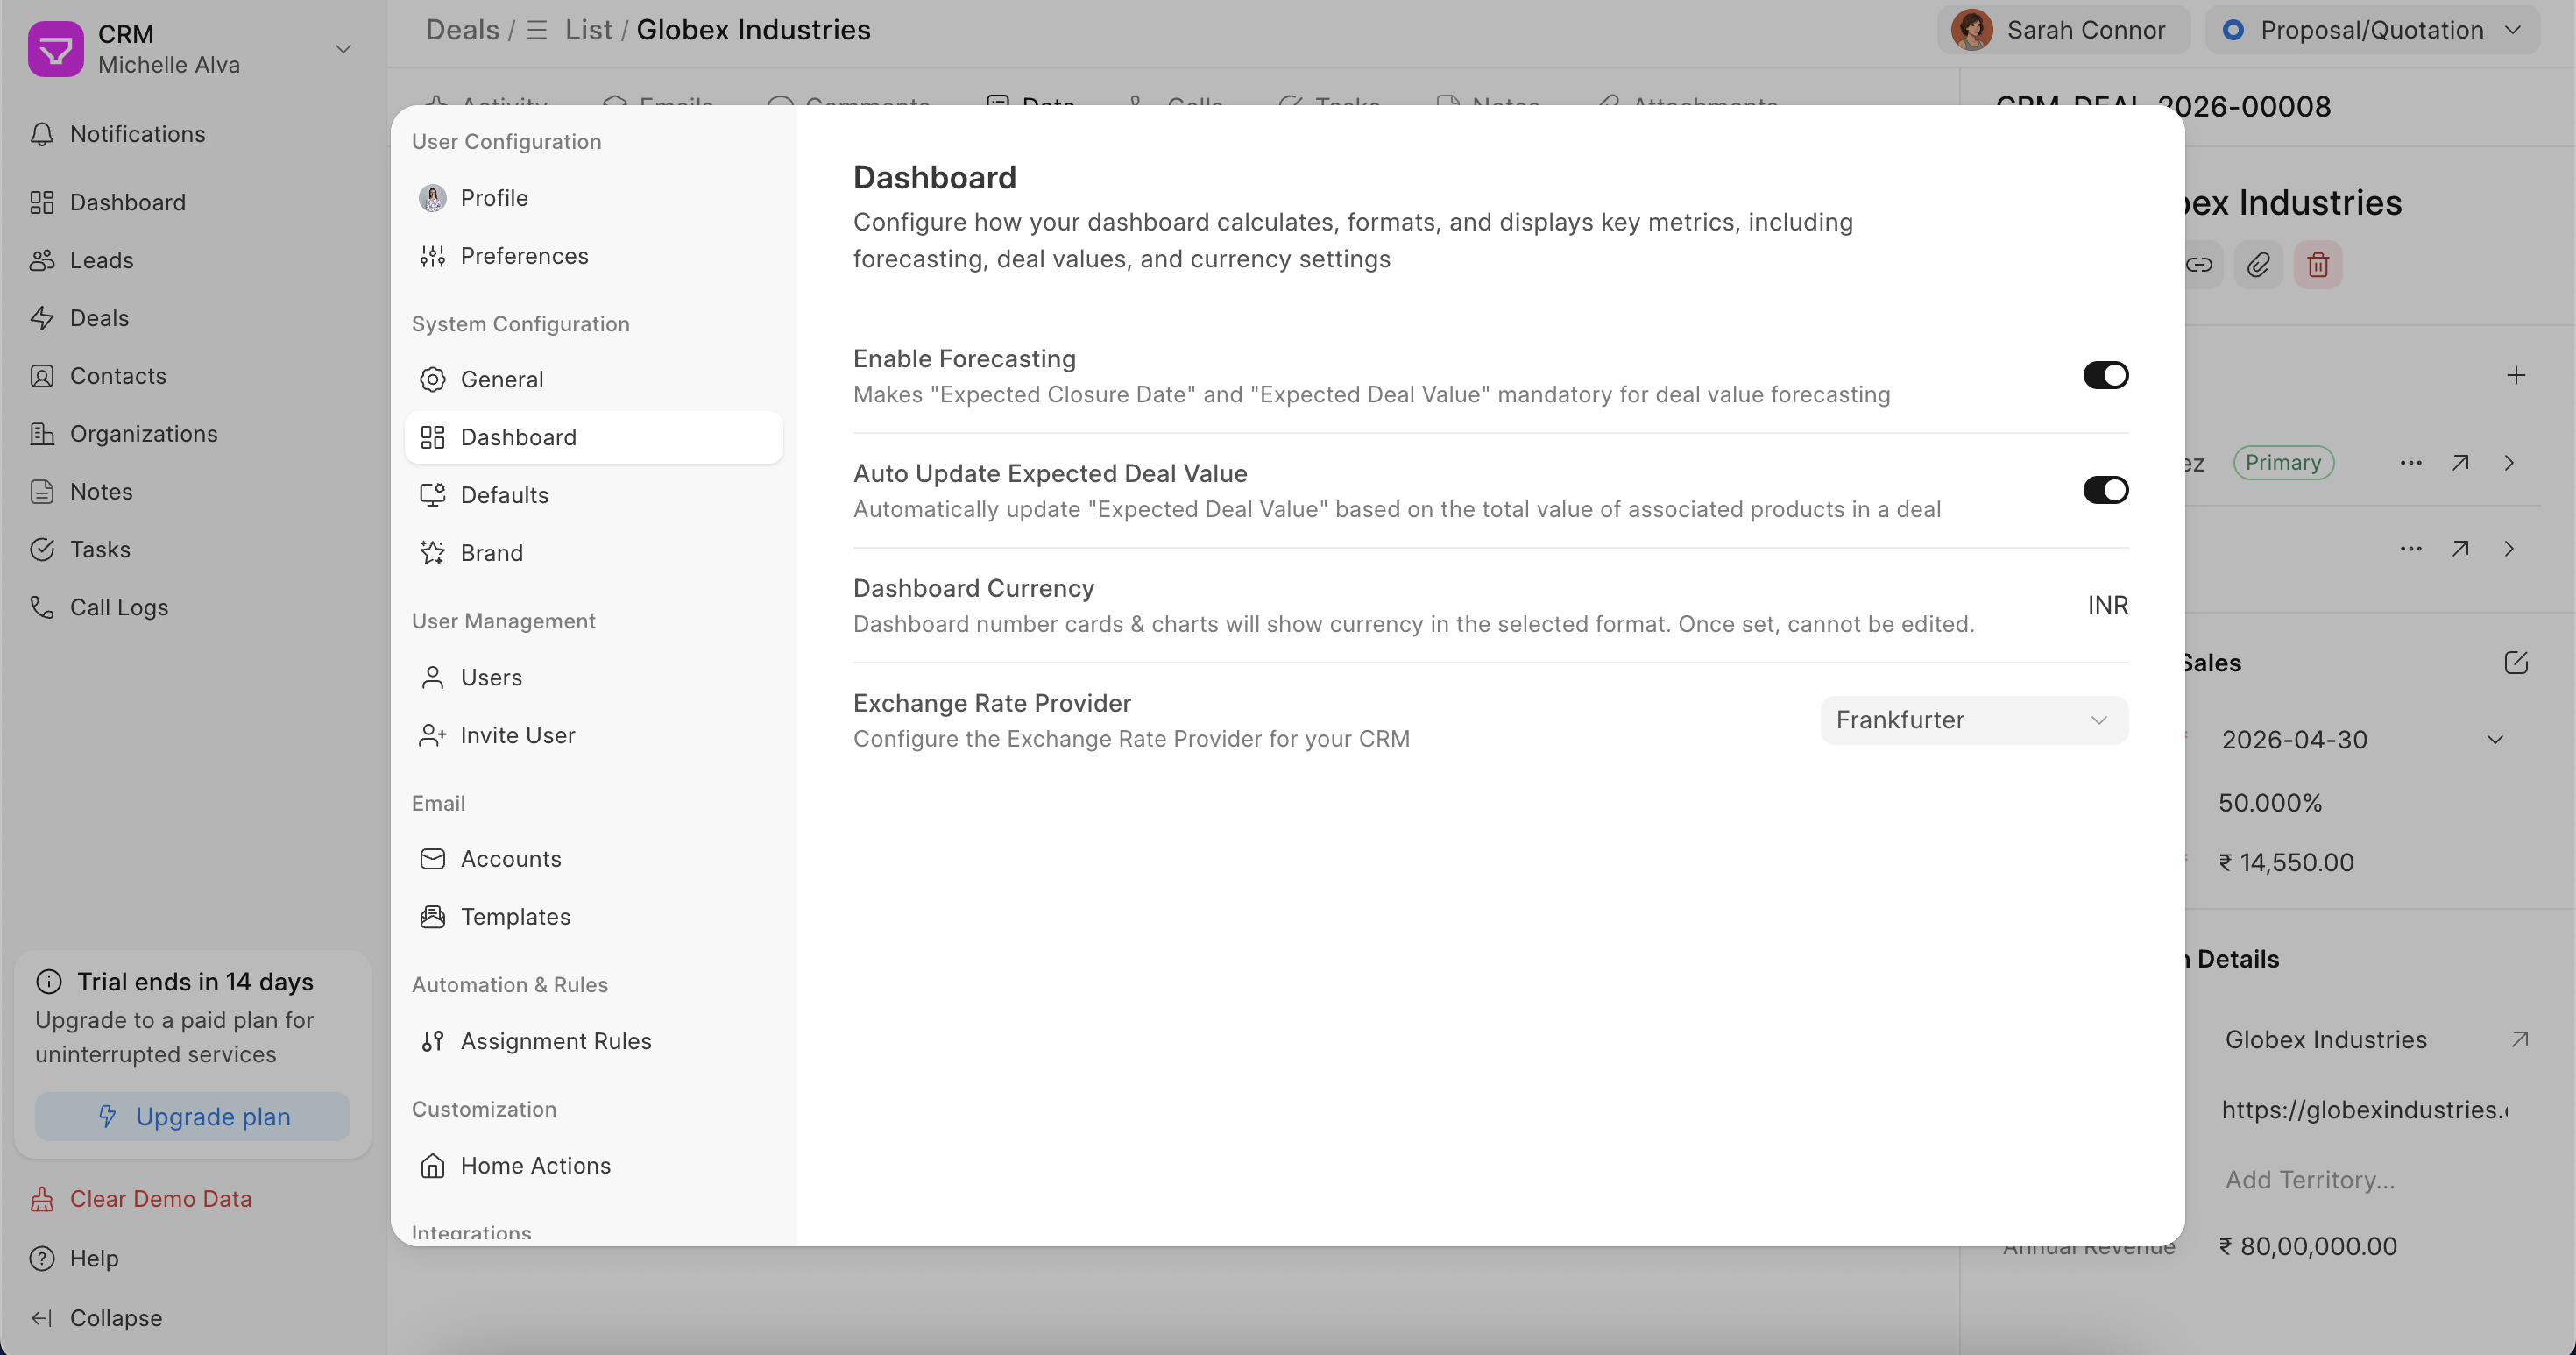Click the CRM app logo
This screenshot has width=2576, height=1355.
pyautogui.click(x=56, y=49)
